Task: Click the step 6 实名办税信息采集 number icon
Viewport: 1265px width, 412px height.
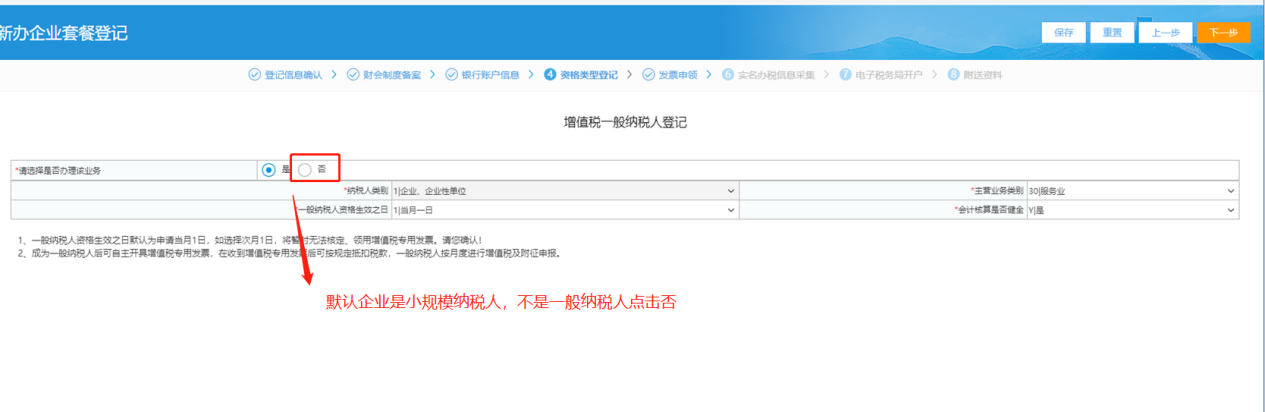Action: click(x=727, y=75)
